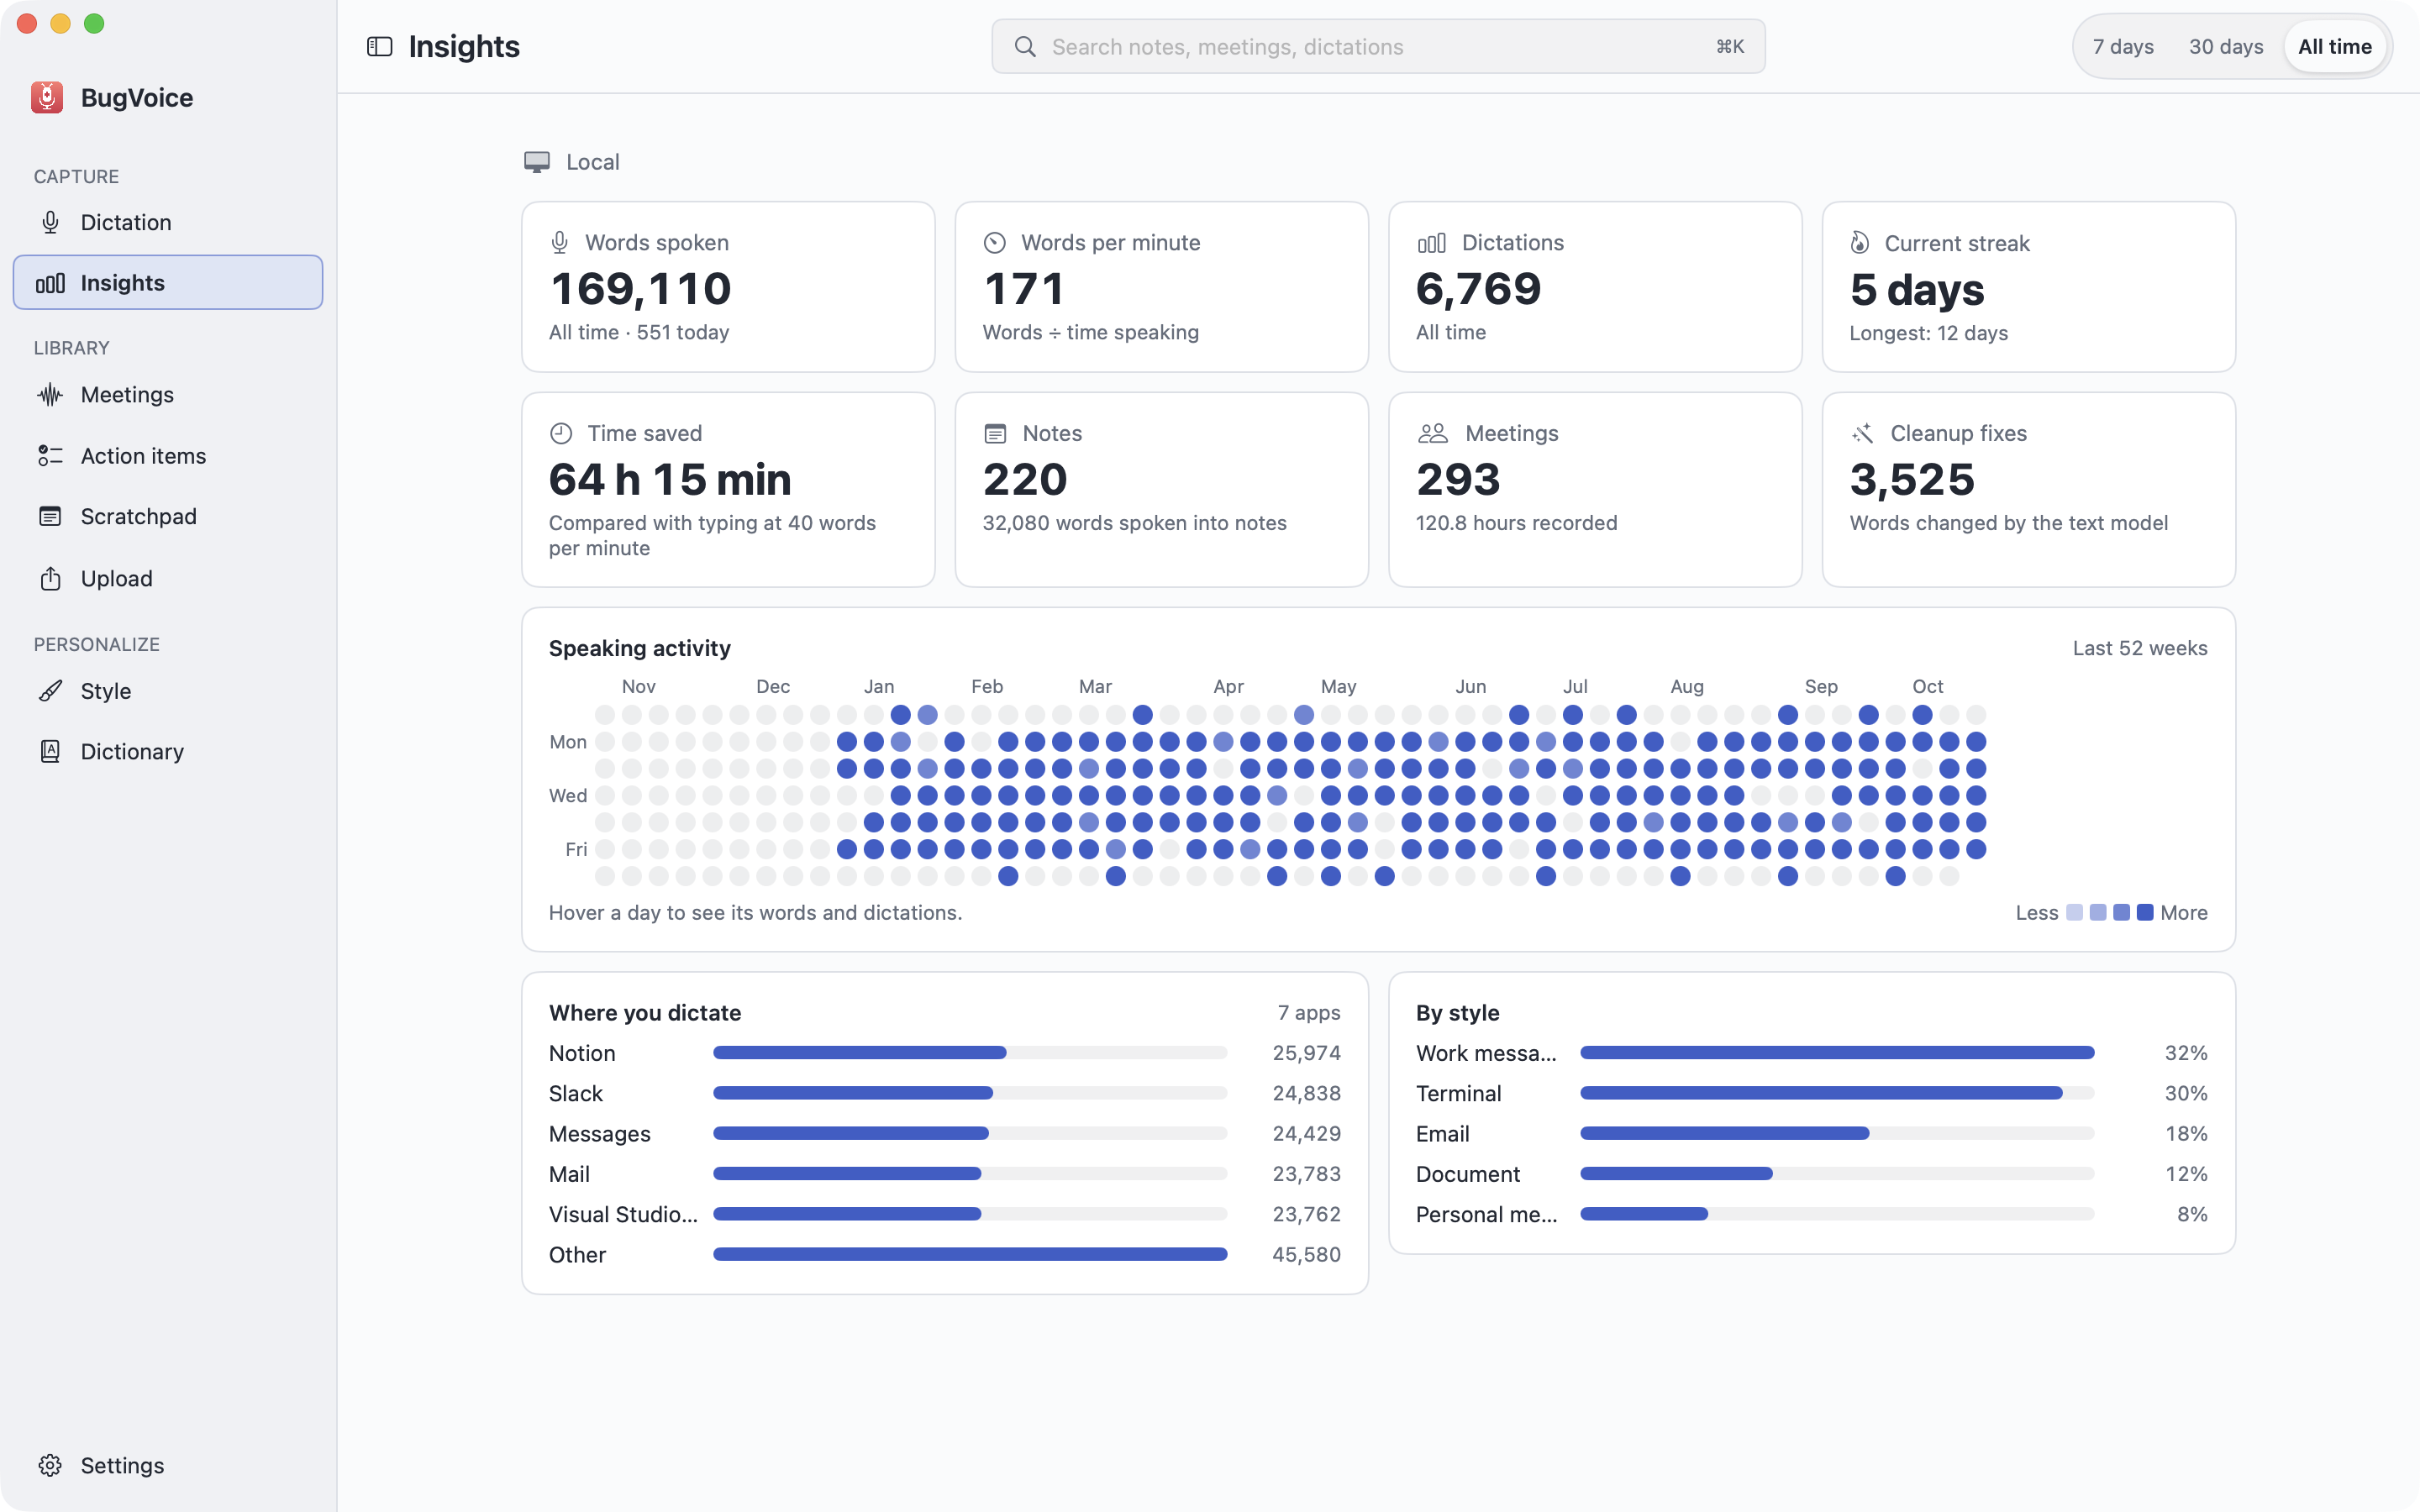The width and height of the screenshot is (2420, 1512).
Task: Click the 'Longest: 12 days' text
Action: tap(1928, 333)
